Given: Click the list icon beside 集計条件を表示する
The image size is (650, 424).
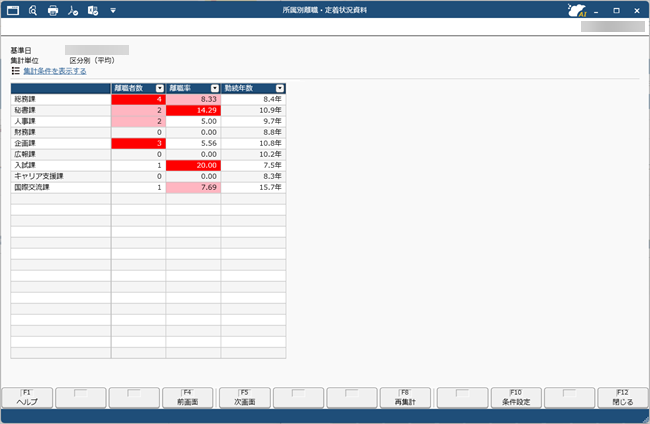Looking at the screenshot, I should 16,71.
